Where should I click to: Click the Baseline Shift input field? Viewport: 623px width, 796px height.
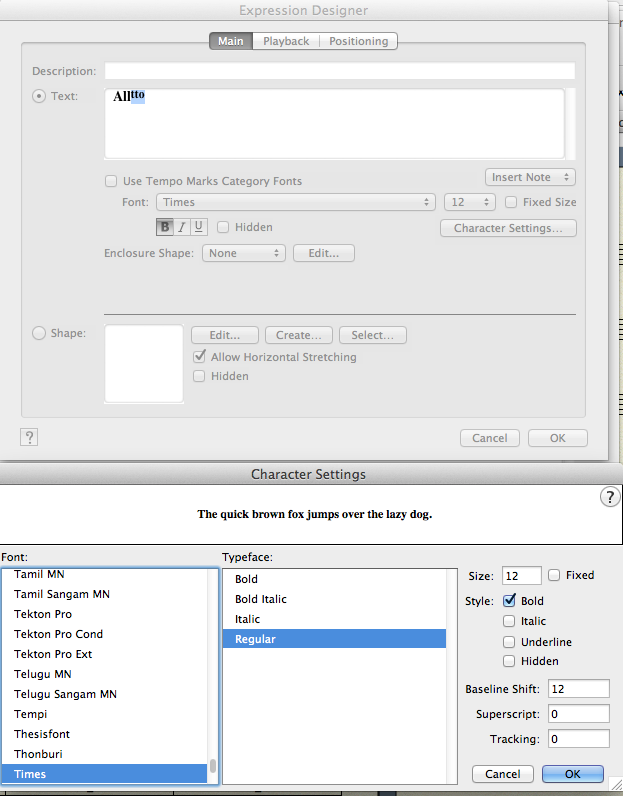pos(578,689)
